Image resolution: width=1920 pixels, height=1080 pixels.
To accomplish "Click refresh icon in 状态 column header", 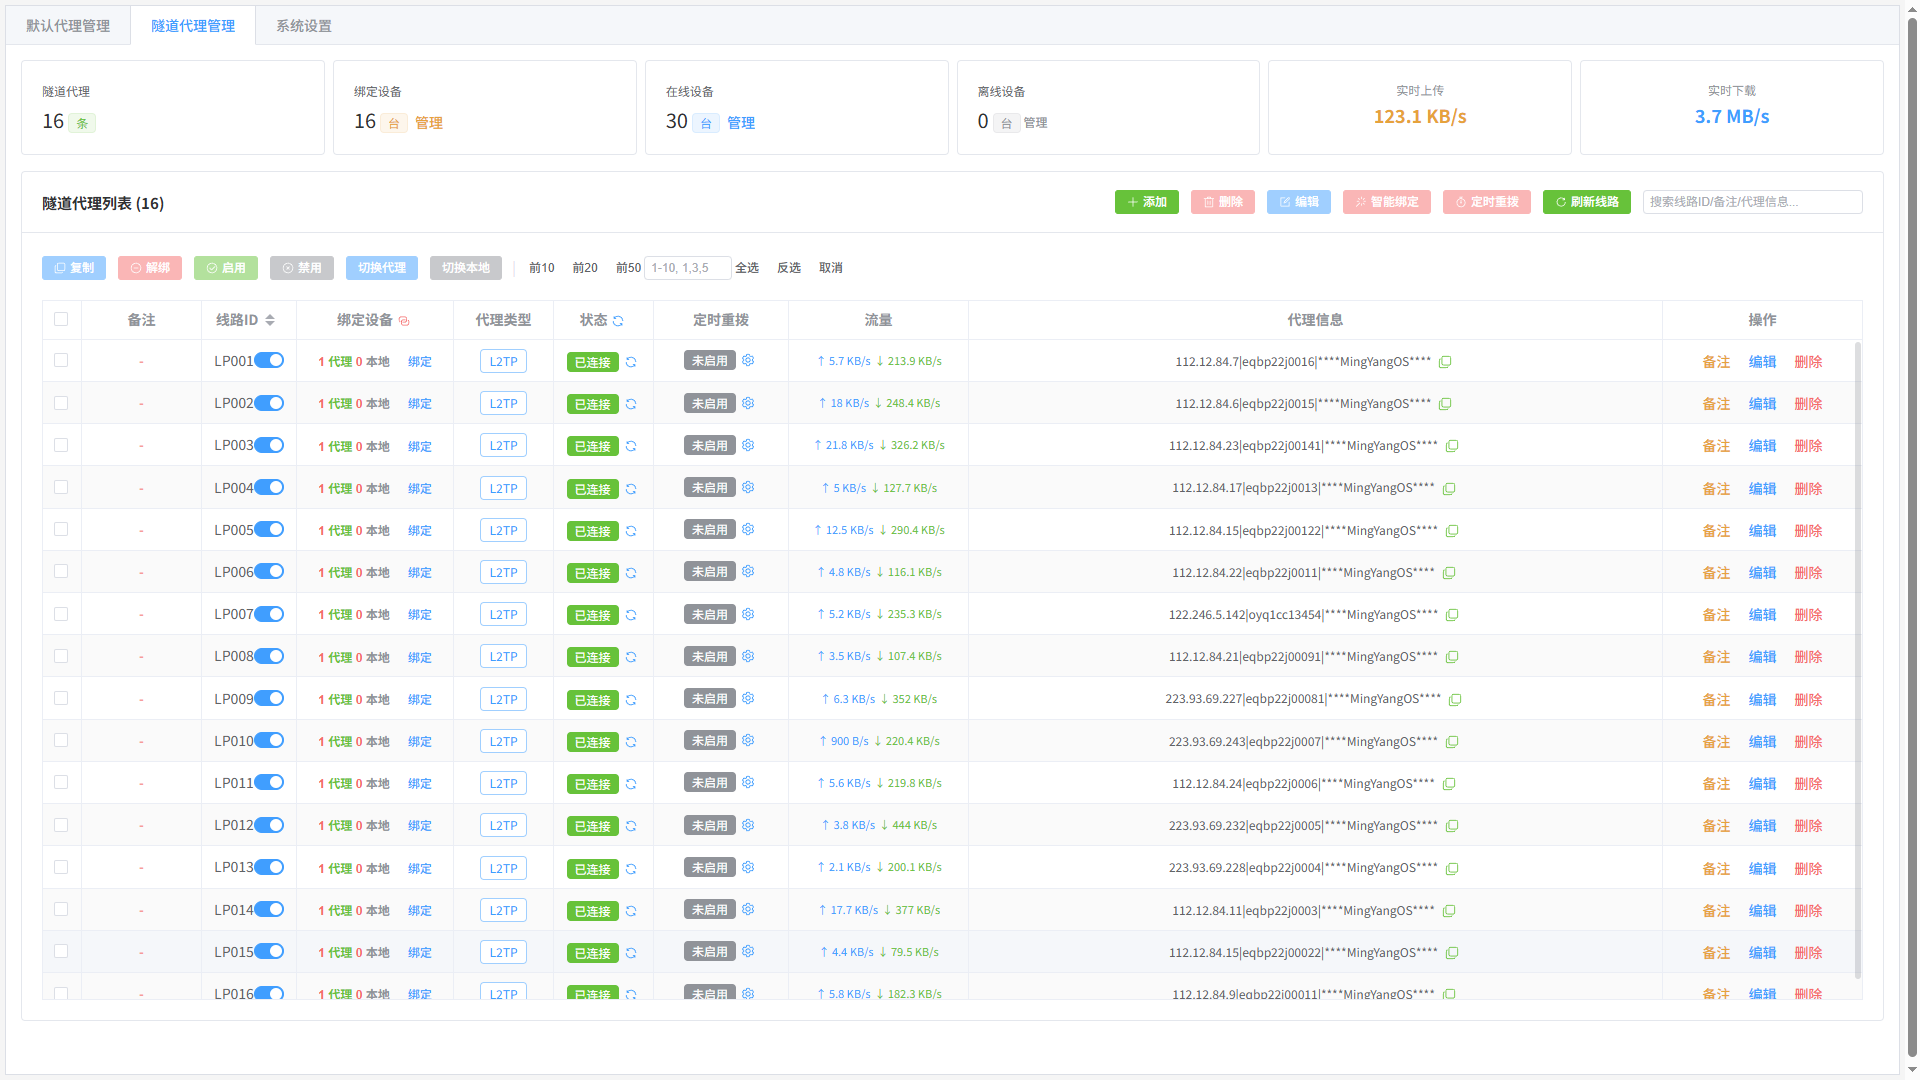I will (618, 321).
